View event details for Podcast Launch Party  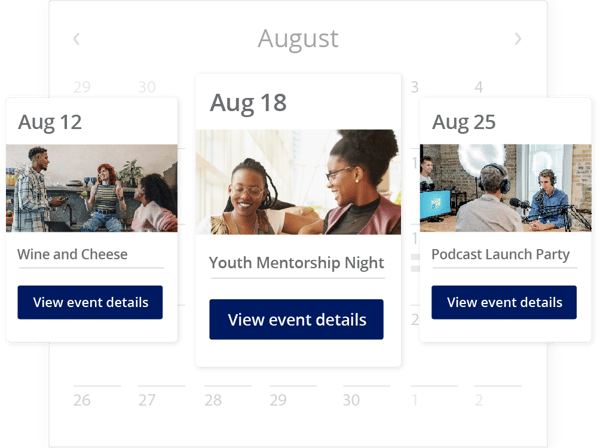504,302
